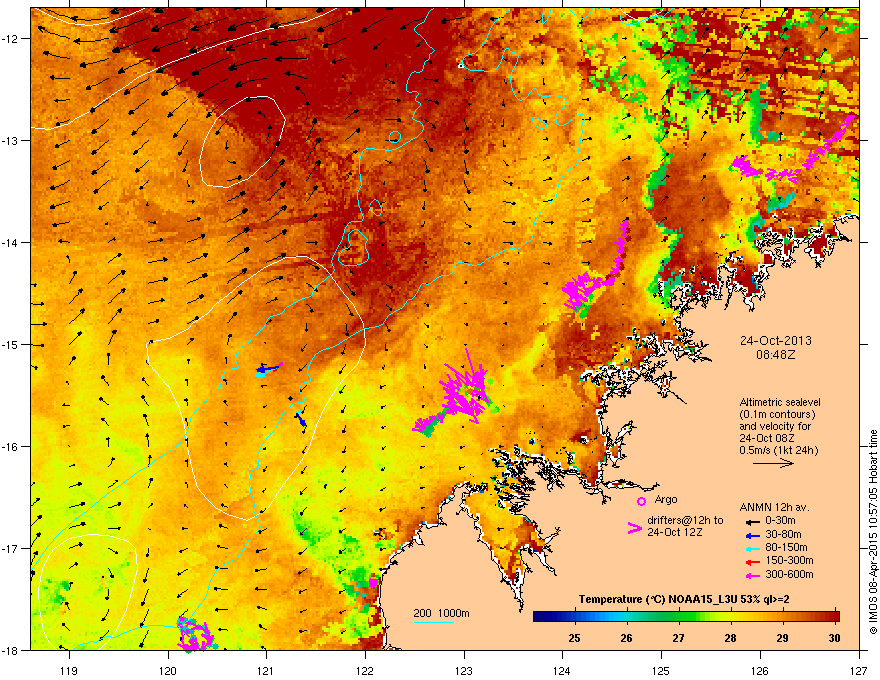Click the Temperature NOAA15_L3U colorbar title

tap(684, 599)
